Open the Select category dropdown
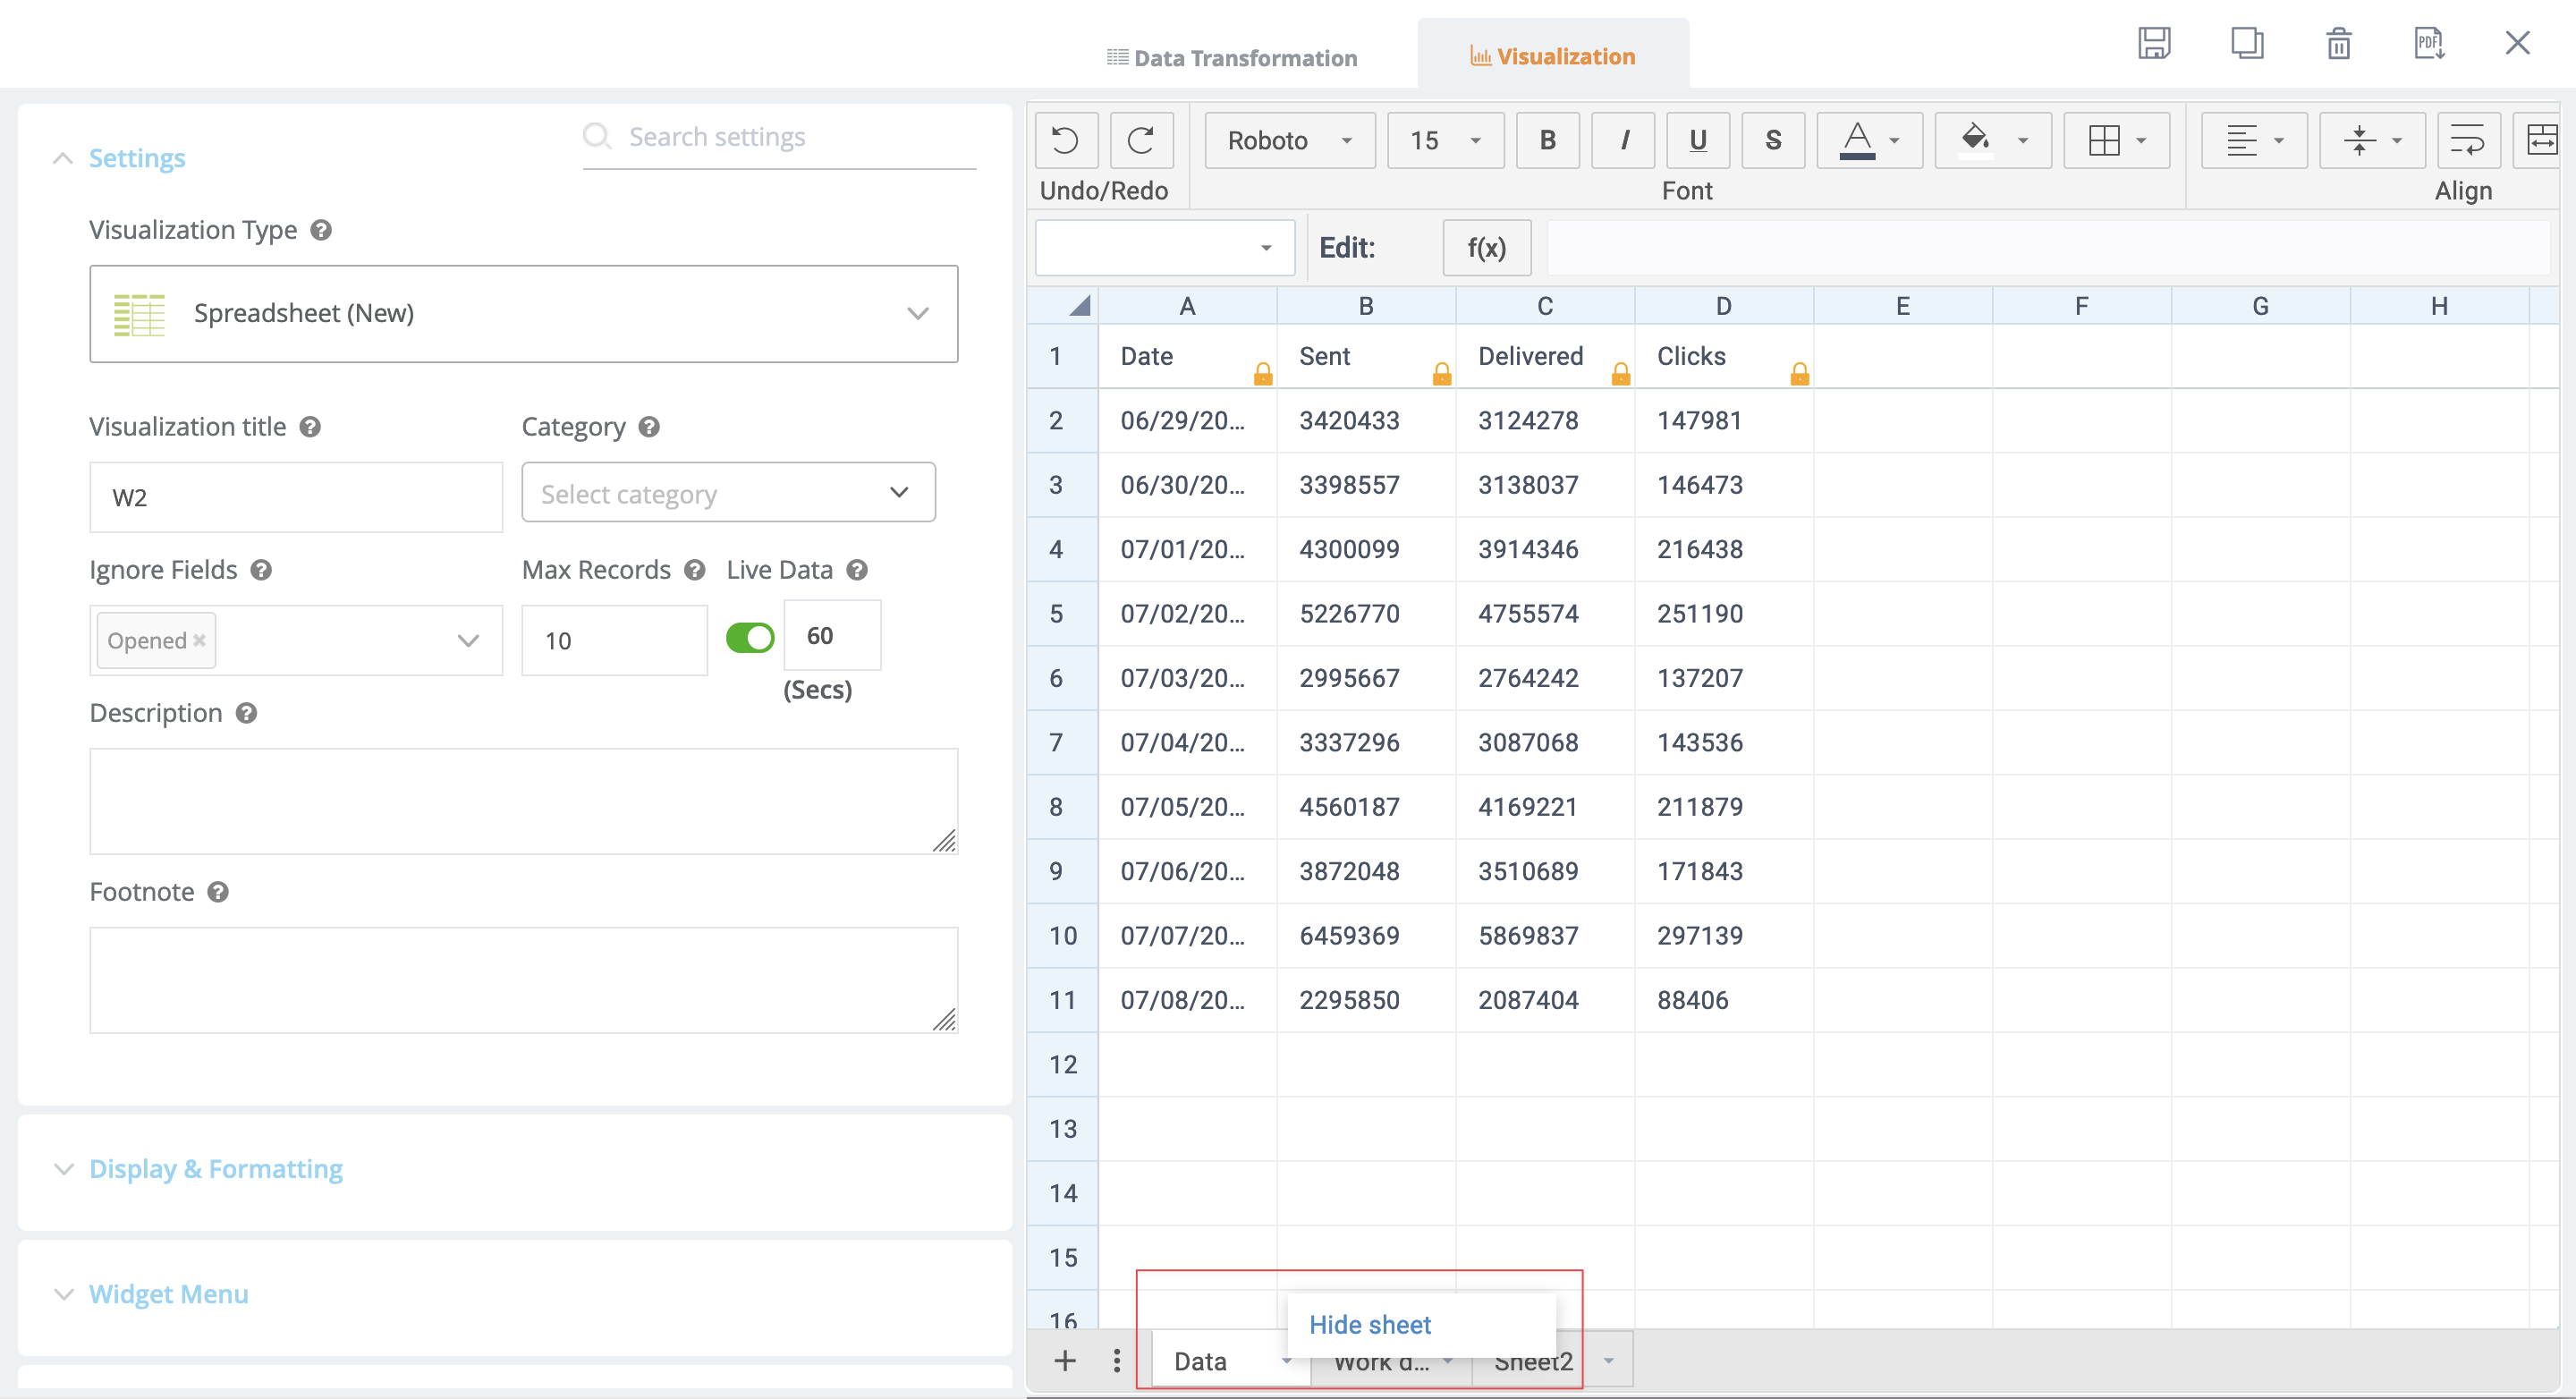The image size is (2576, 1399). [x=728, y=493]
